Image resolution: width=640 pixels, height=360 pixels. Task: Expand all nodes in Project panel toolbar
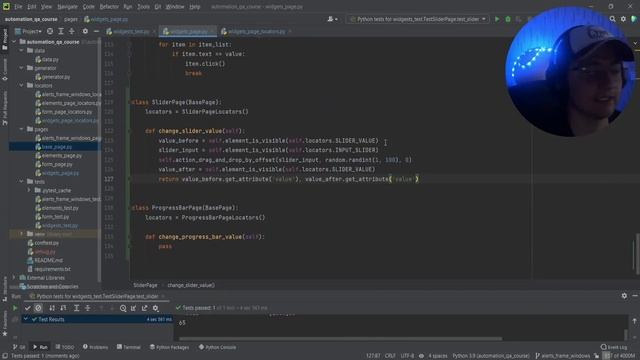tap(61, 31)
